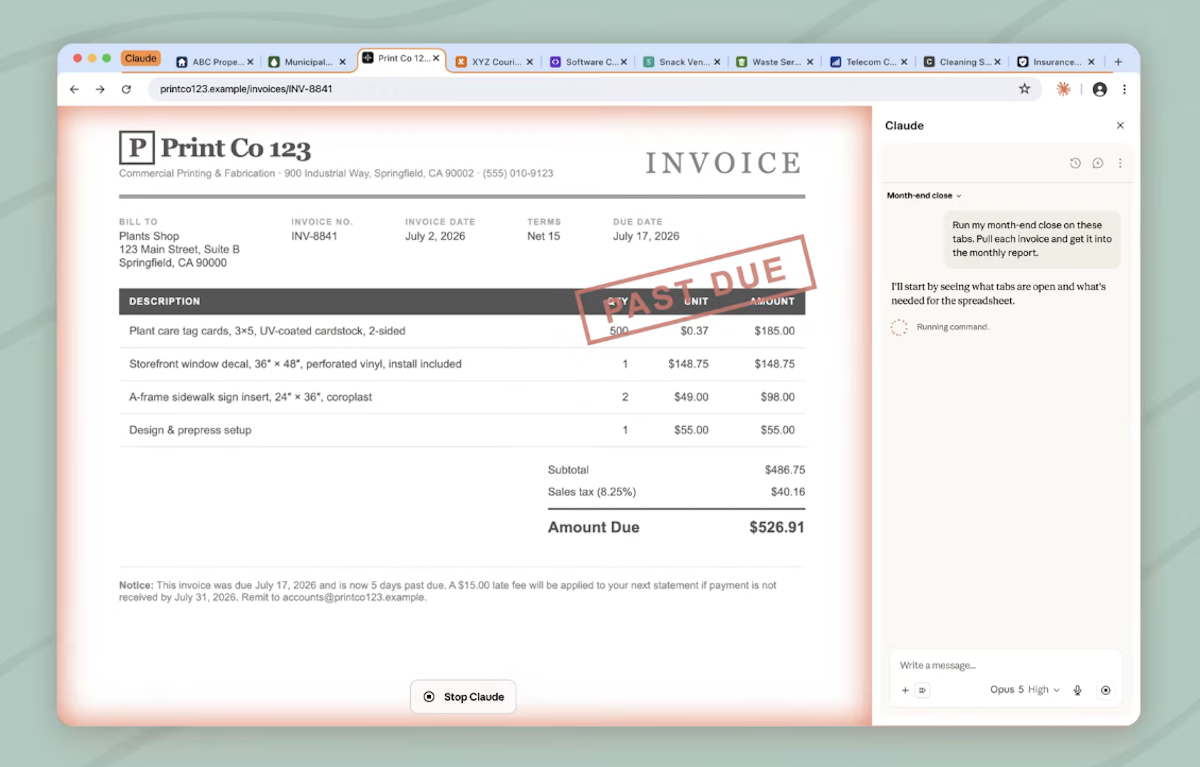
Task: Switch to the Software tab
Action: pyautogui.click(x=588, y=62)
